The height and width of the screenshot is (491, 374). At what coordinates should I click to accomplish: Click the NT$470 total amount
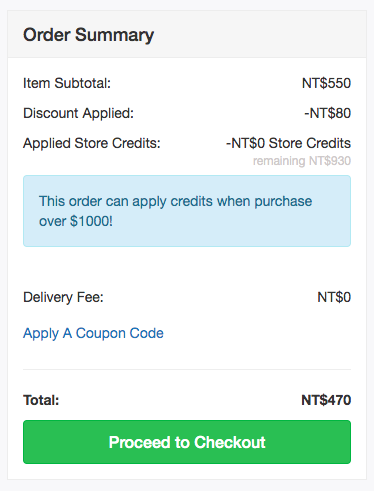[326, 400]
